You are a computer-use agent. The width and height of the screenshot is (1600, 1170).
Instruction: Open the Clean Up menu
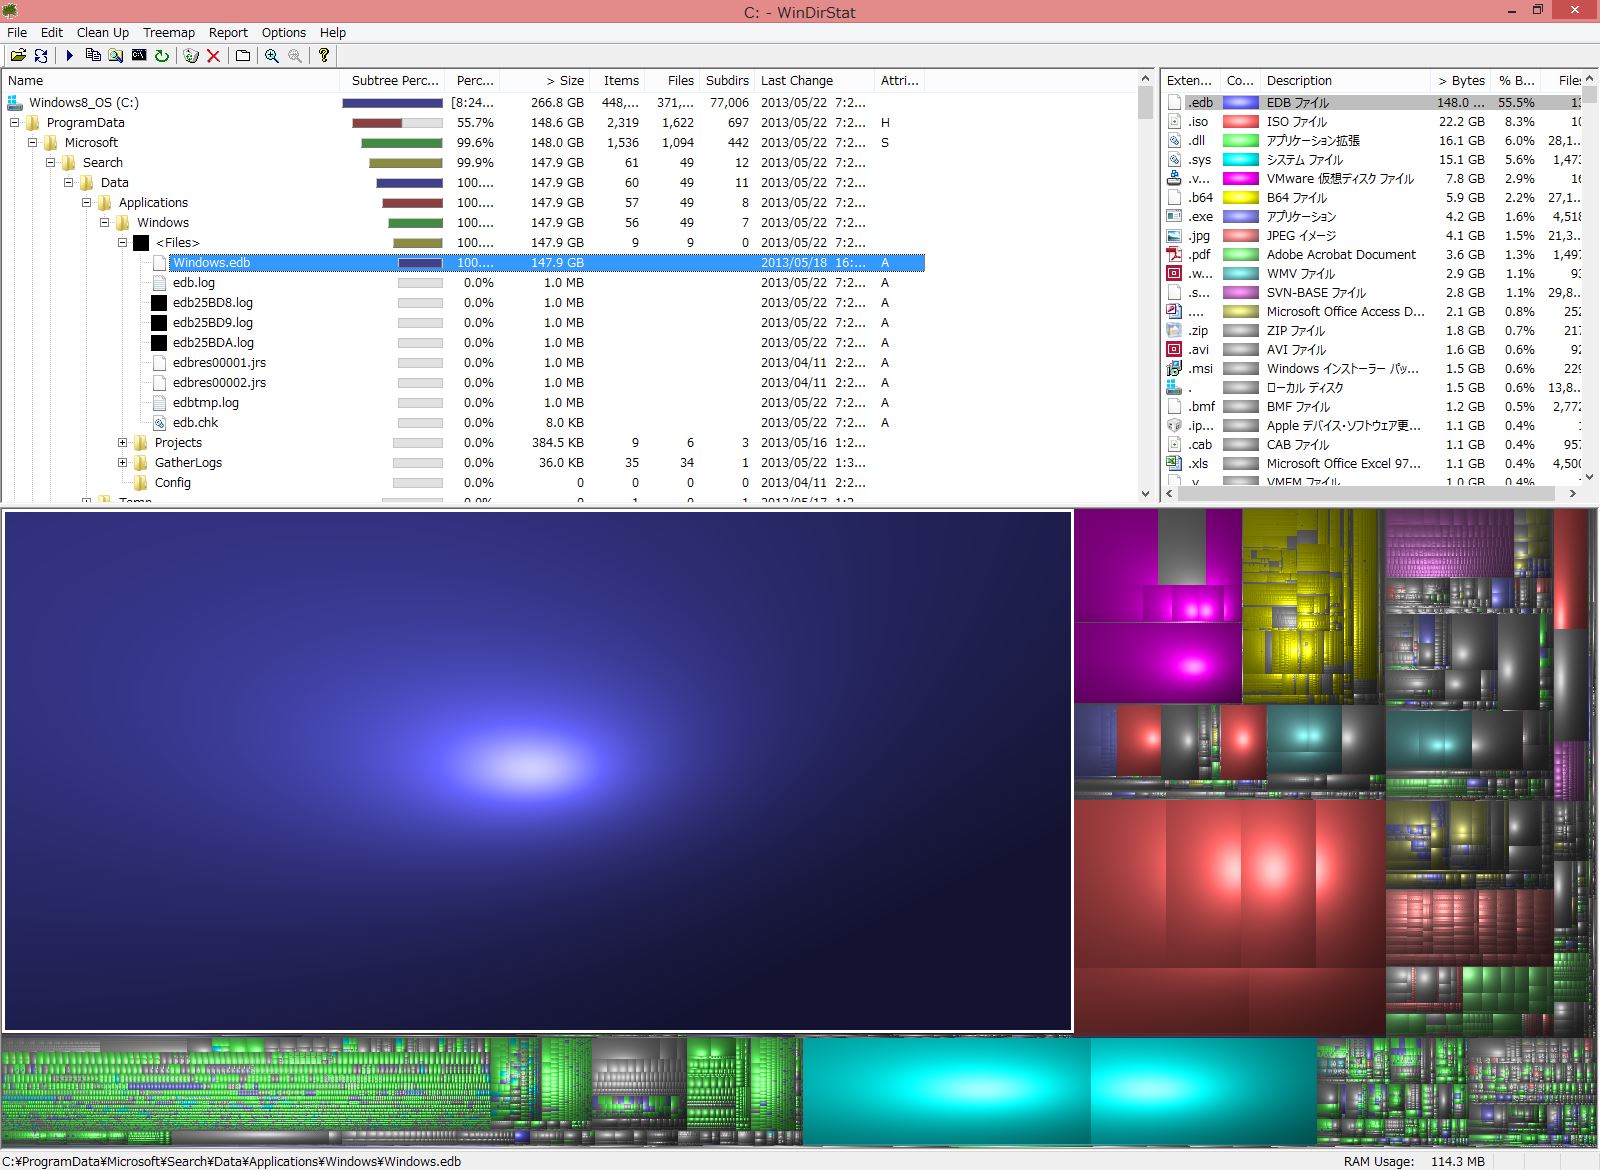[x=103, y=32]
